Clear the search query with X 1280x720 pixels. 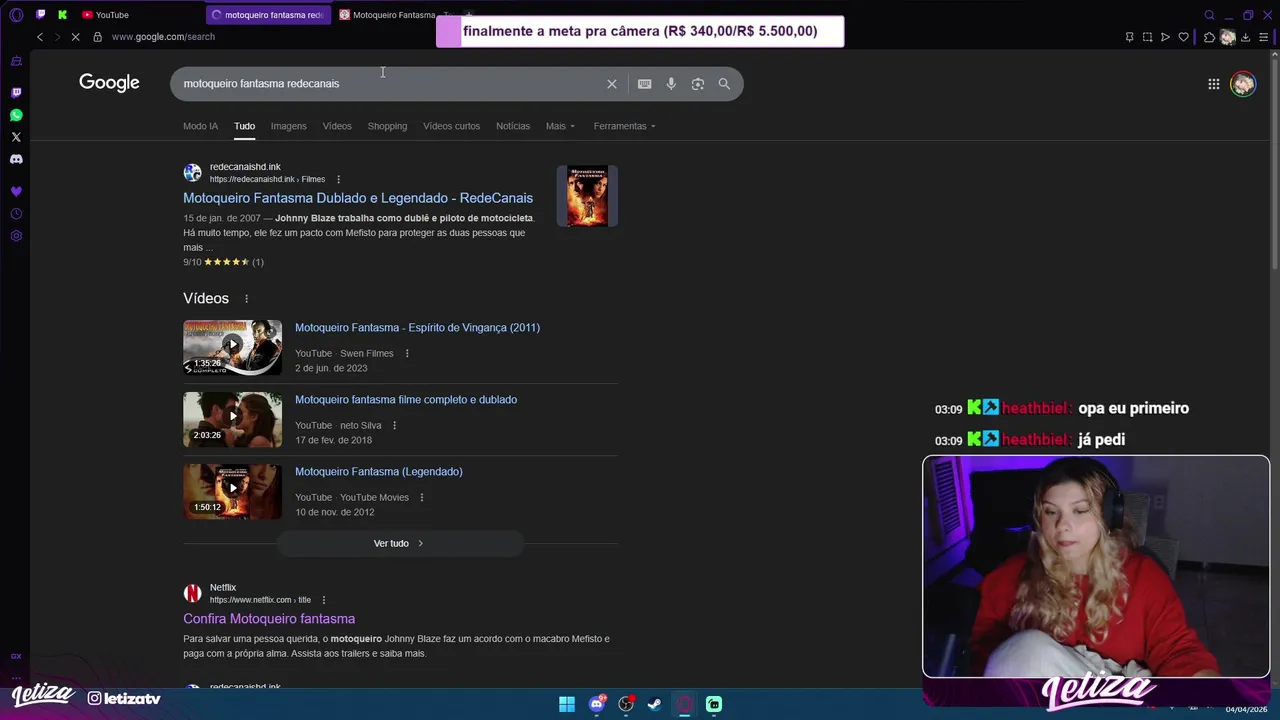click(x=612, y=84)
